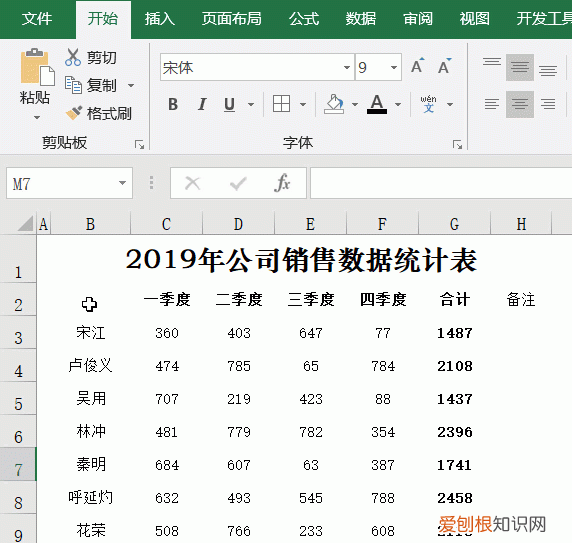This screenshot has width=572, height=543.
Task: Expand the copy options arrow next to 复制
Action: coord(131,86)
